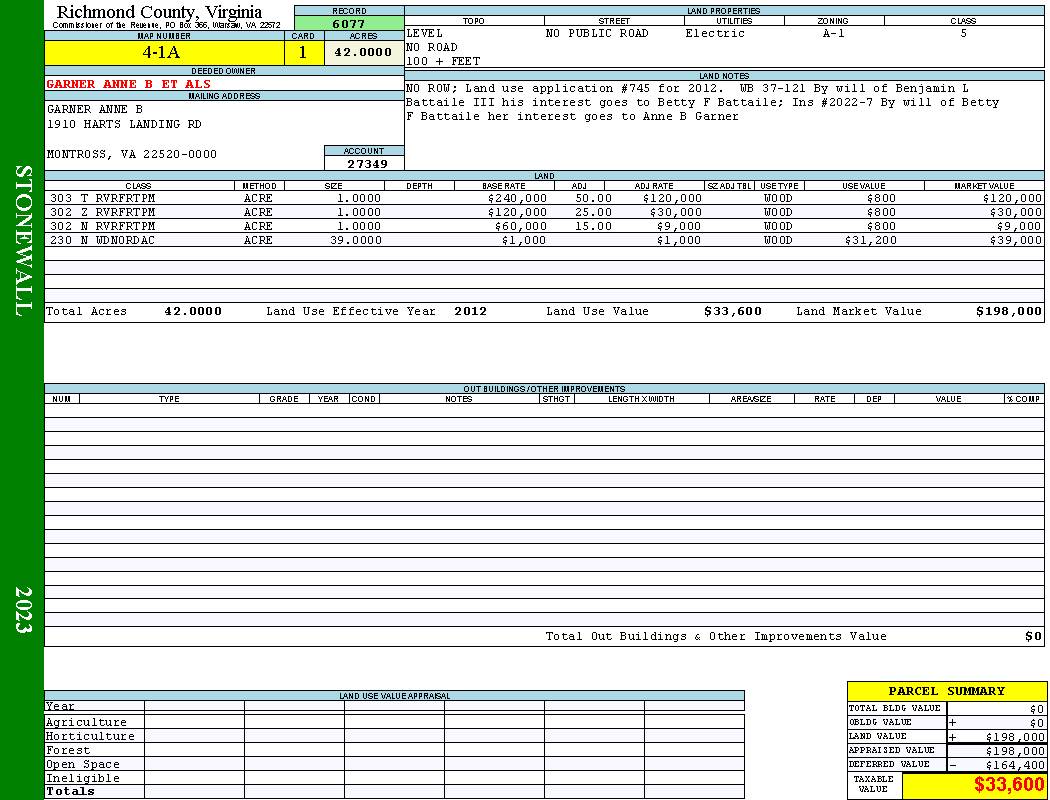The width and height of the screenshot is (1050, 800).
Task: Click the NO ROAD topo entry
Action: click(432, 47)
